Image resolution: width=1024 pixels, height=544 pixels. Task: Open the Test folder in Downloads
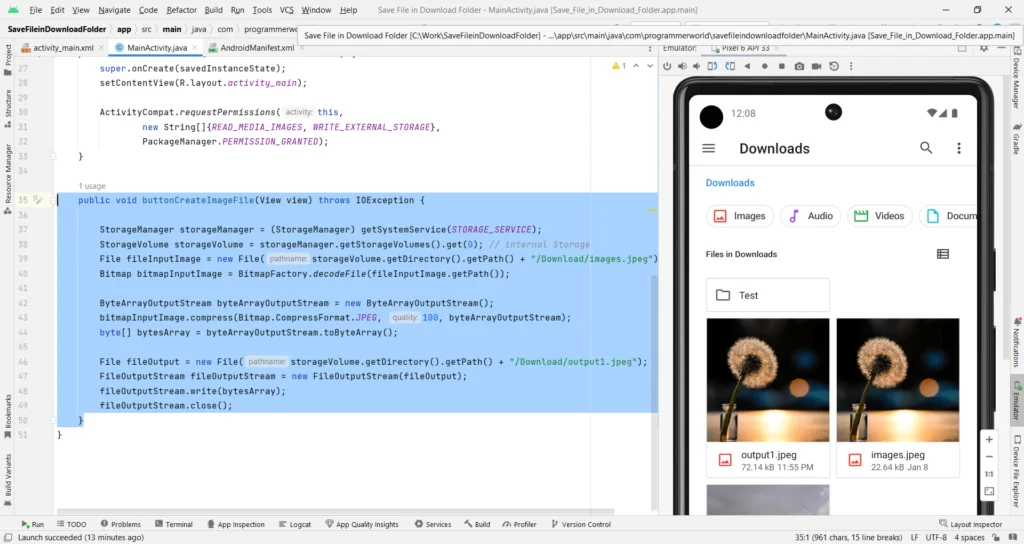pyautogui.click(x=768, y=295)
